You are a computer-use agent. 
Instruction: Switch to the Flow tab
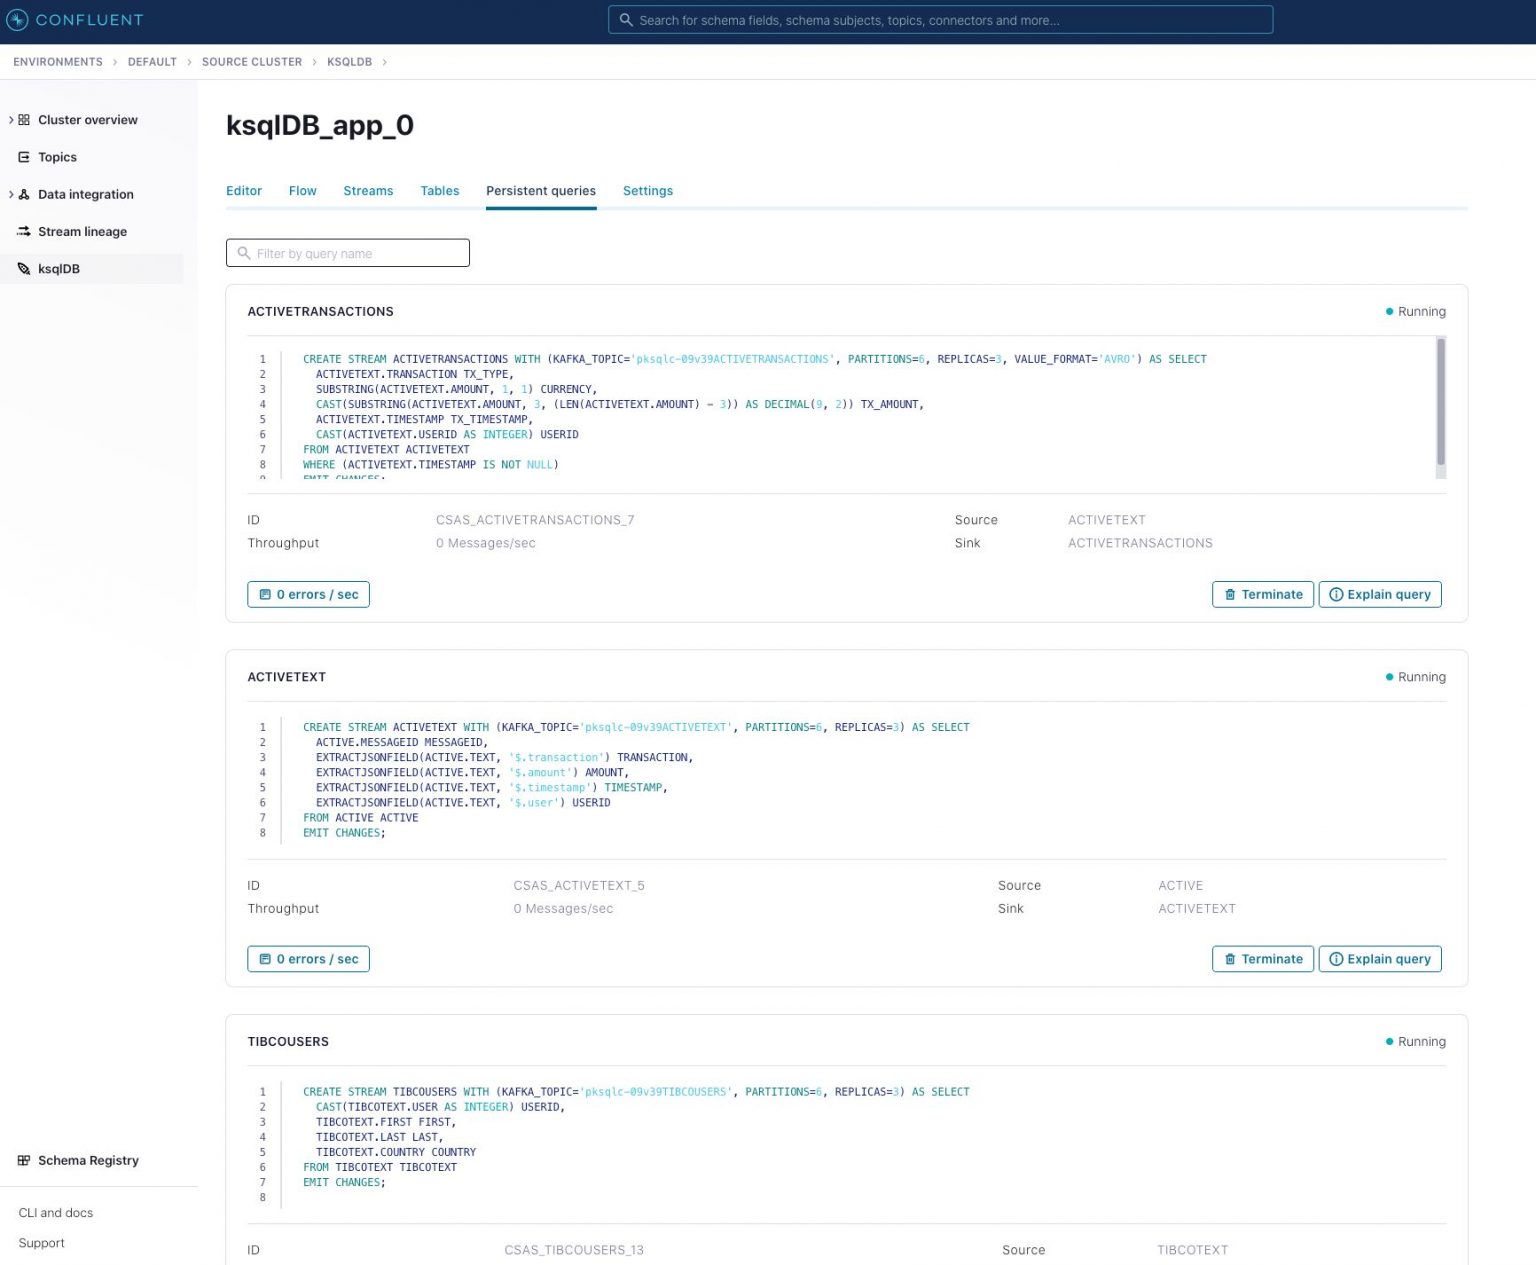pos(302,191)
